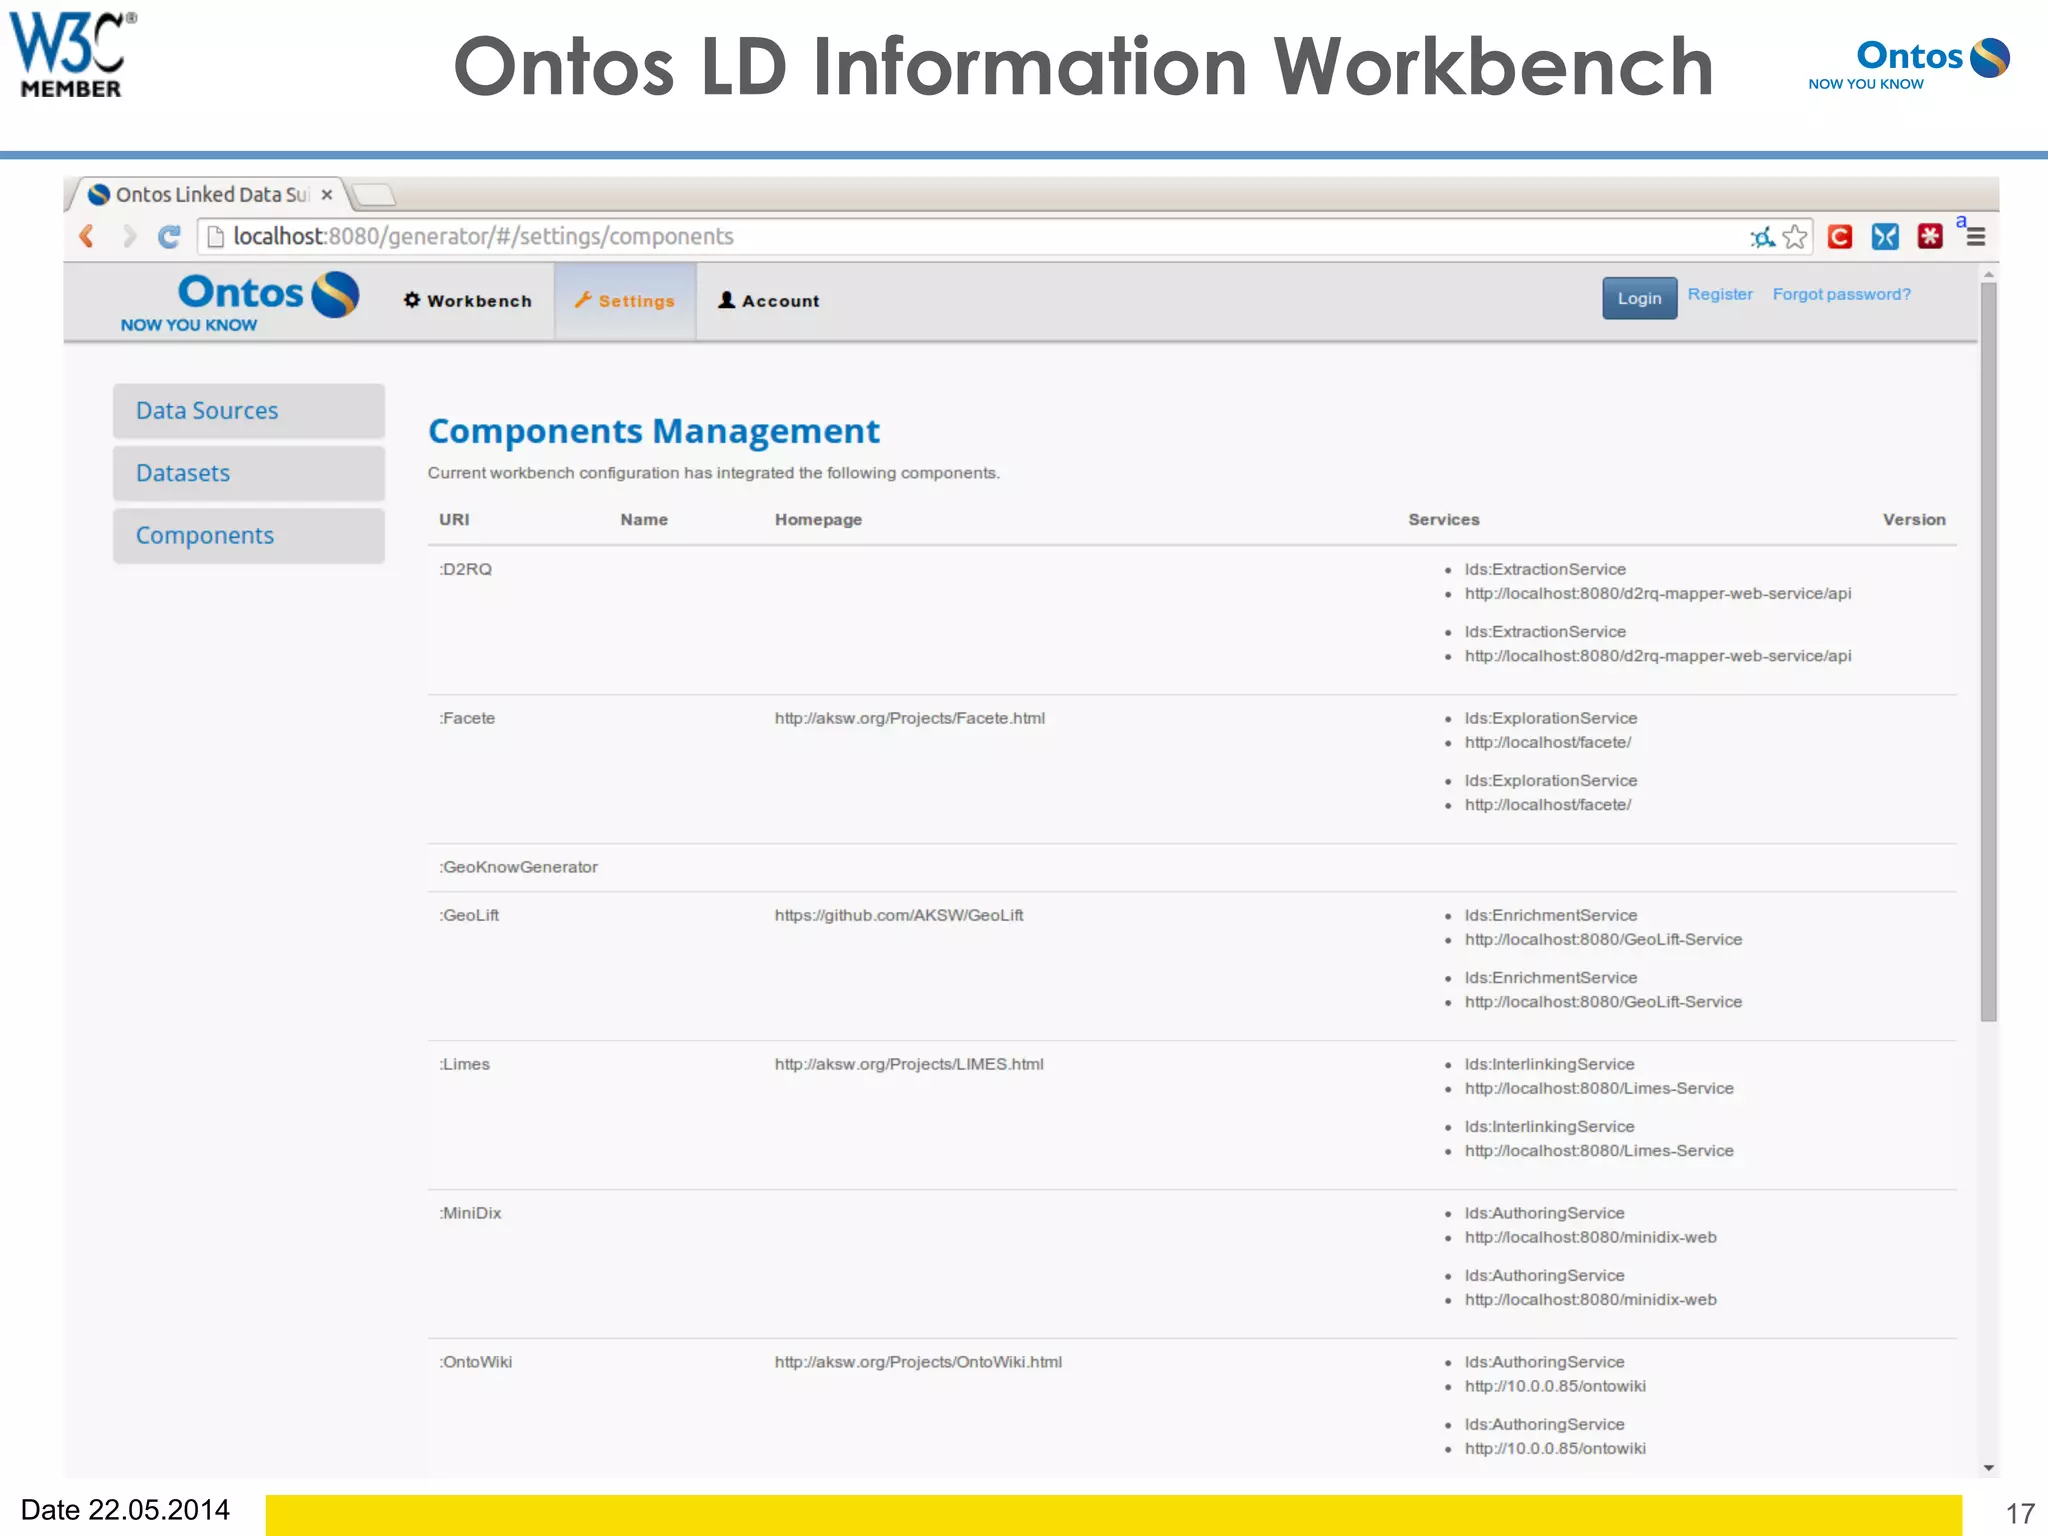Open a new browser tab
Screen dimensions: 2048x1536
pos(375,194)
